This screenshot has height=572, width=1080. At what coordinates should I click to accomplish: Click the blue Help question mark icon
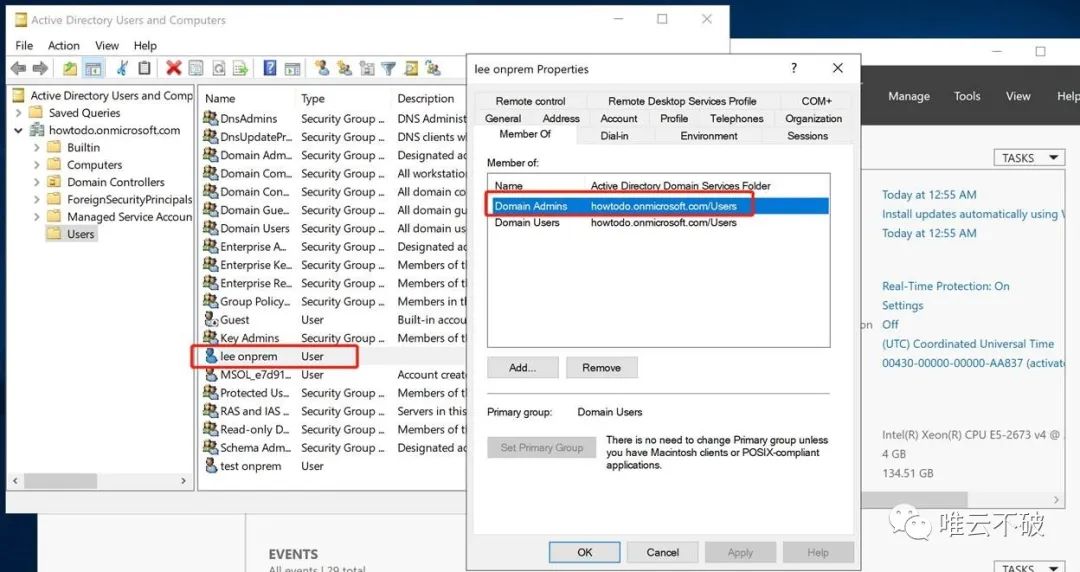point(270,68)
